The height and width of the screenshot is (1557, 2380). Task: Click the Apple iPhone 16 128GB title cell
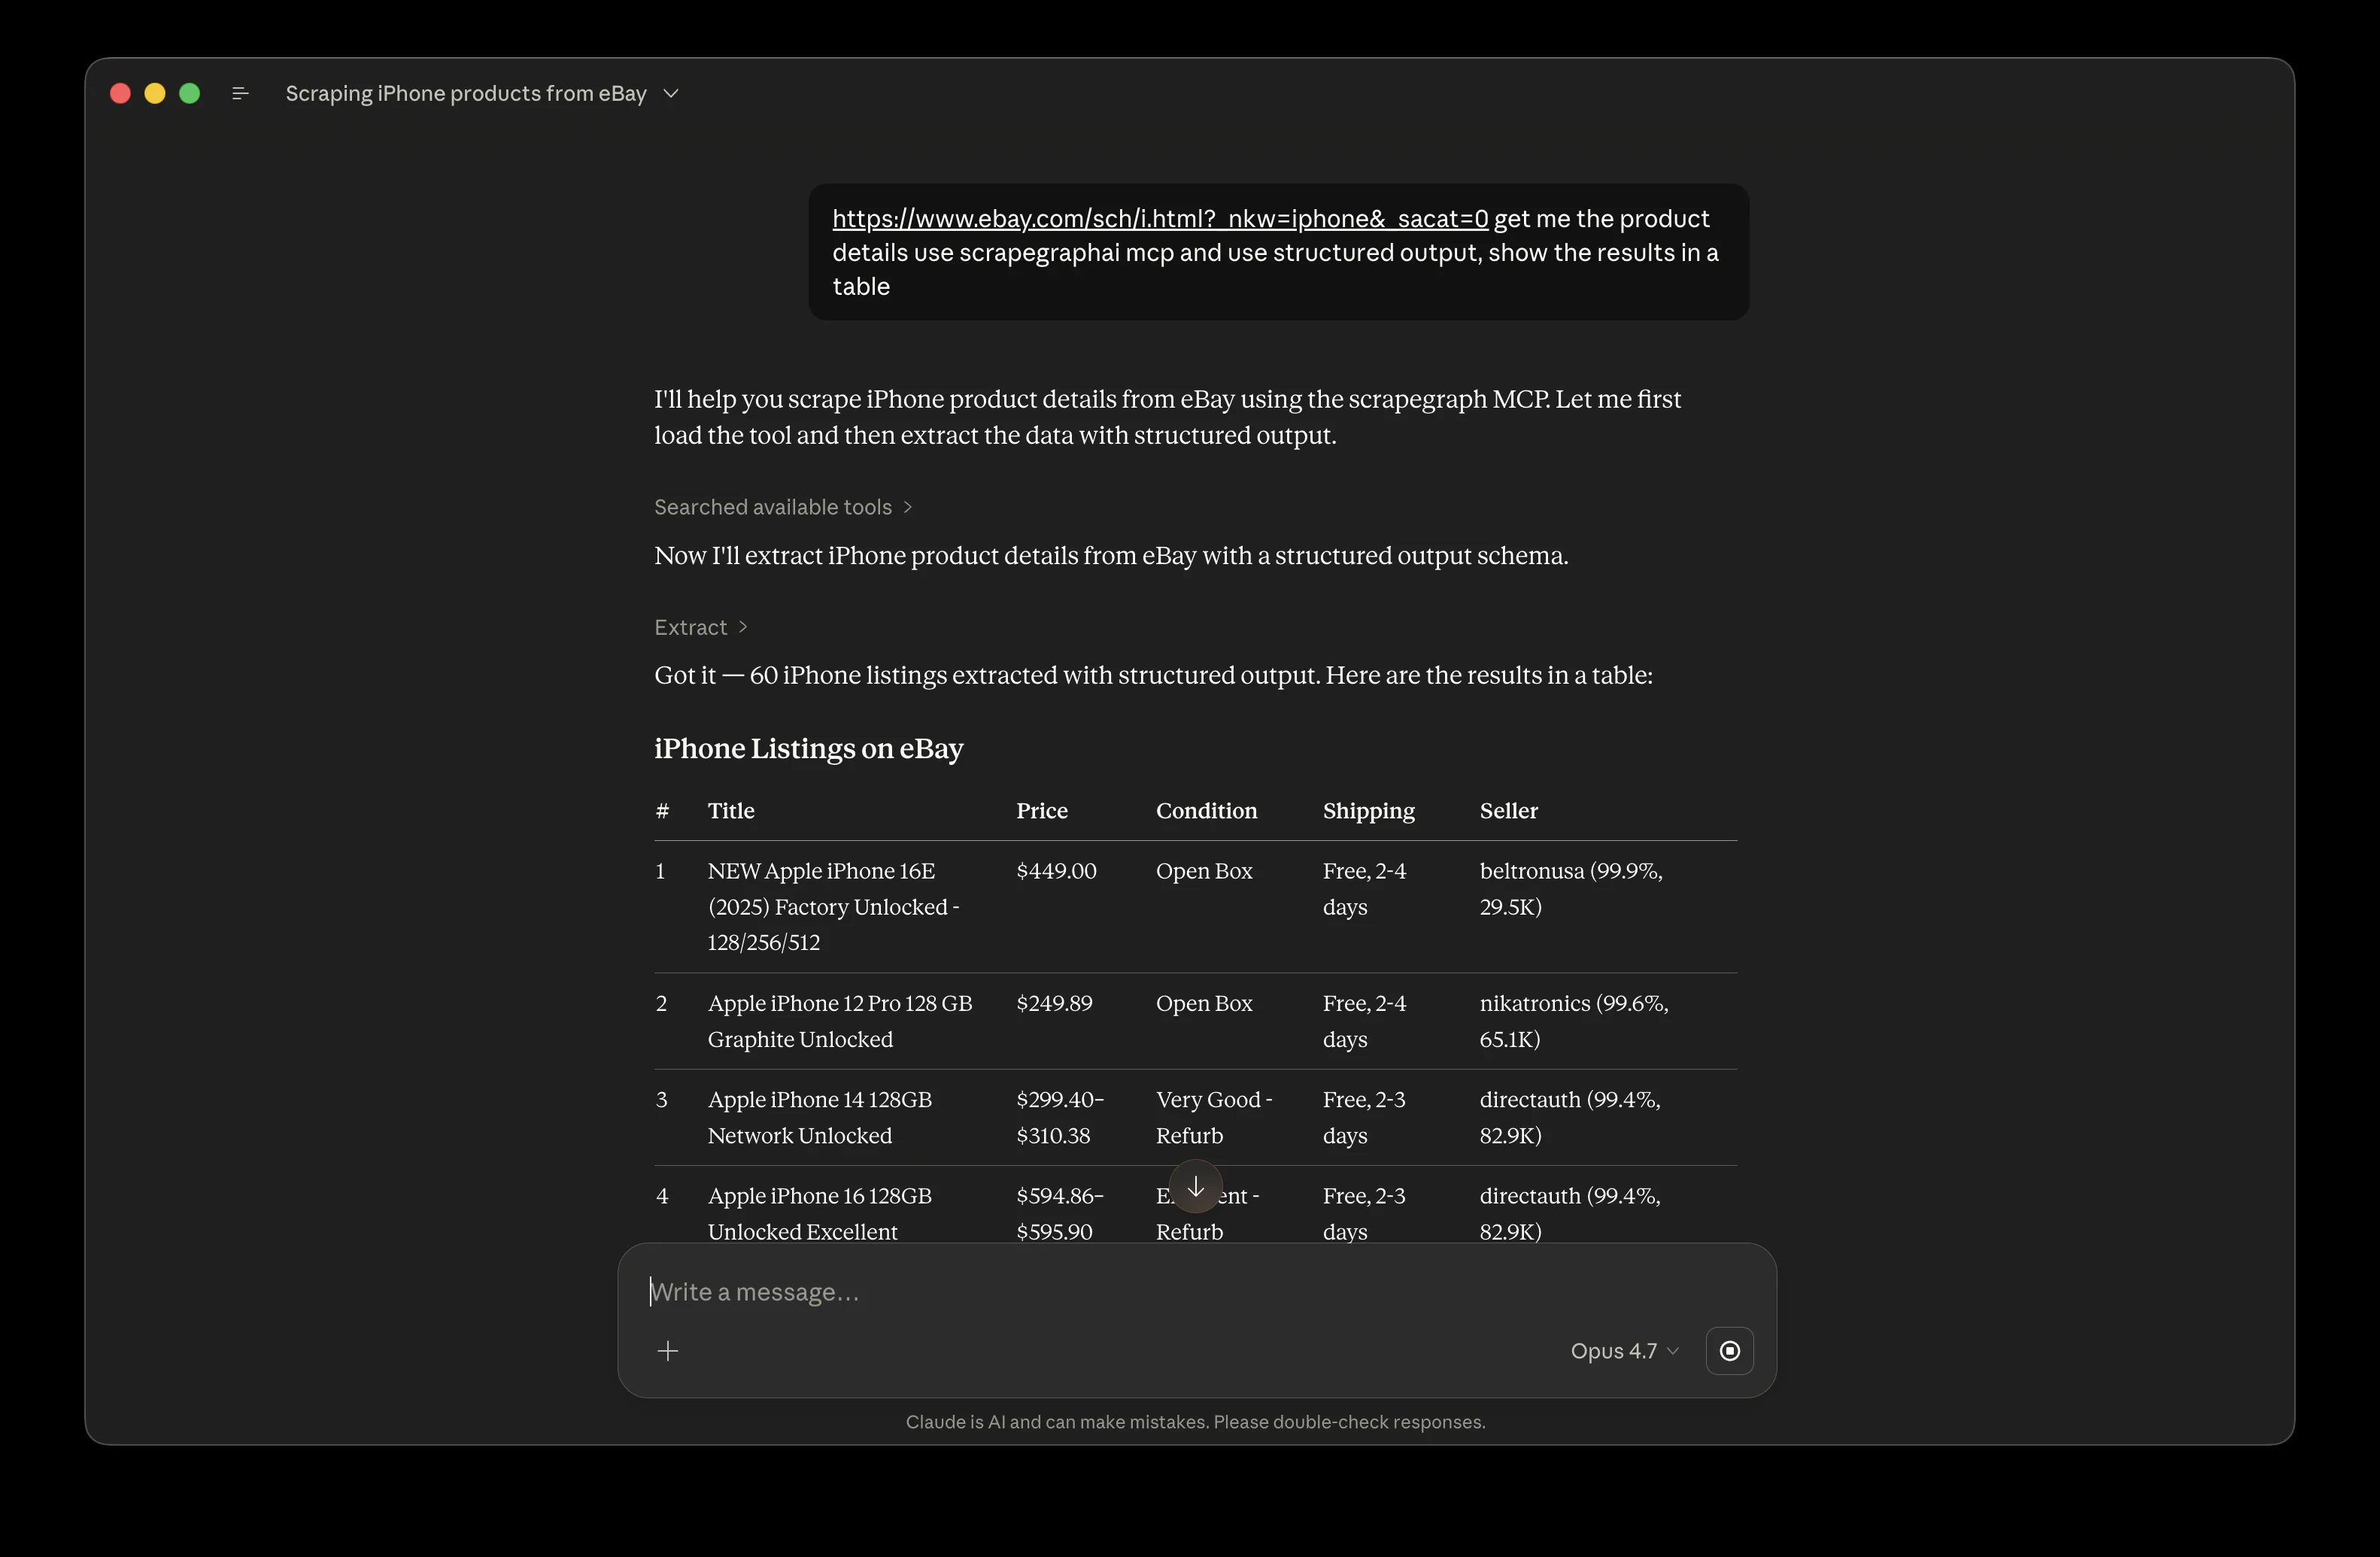(x=820, y=1213)
